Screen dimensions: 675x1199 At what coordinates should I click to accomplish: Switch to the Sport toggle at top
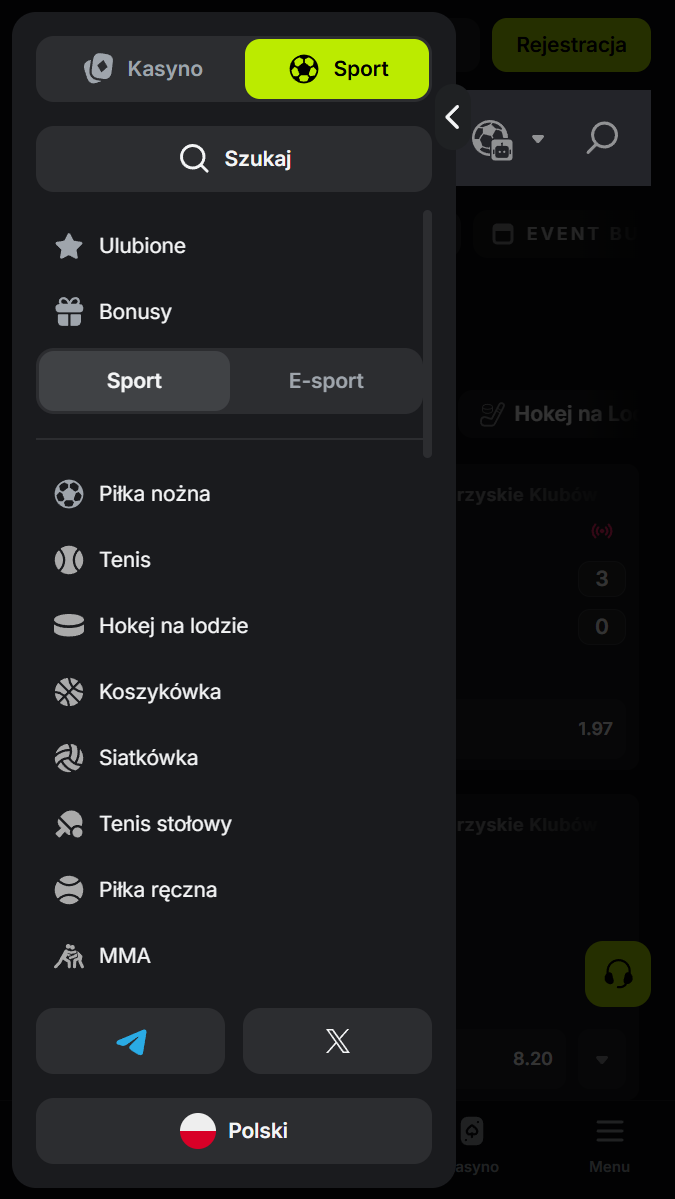pyautogui.click(x=337, y=69)
